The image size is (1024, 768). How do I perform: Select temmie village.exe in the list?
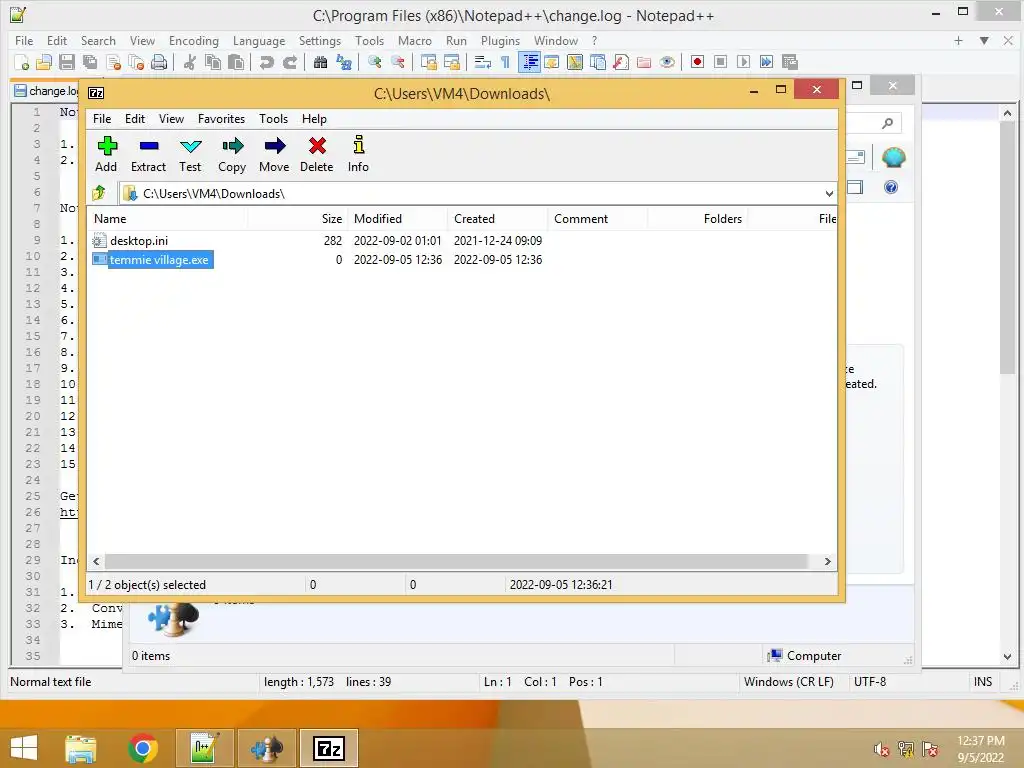[159, 260]
